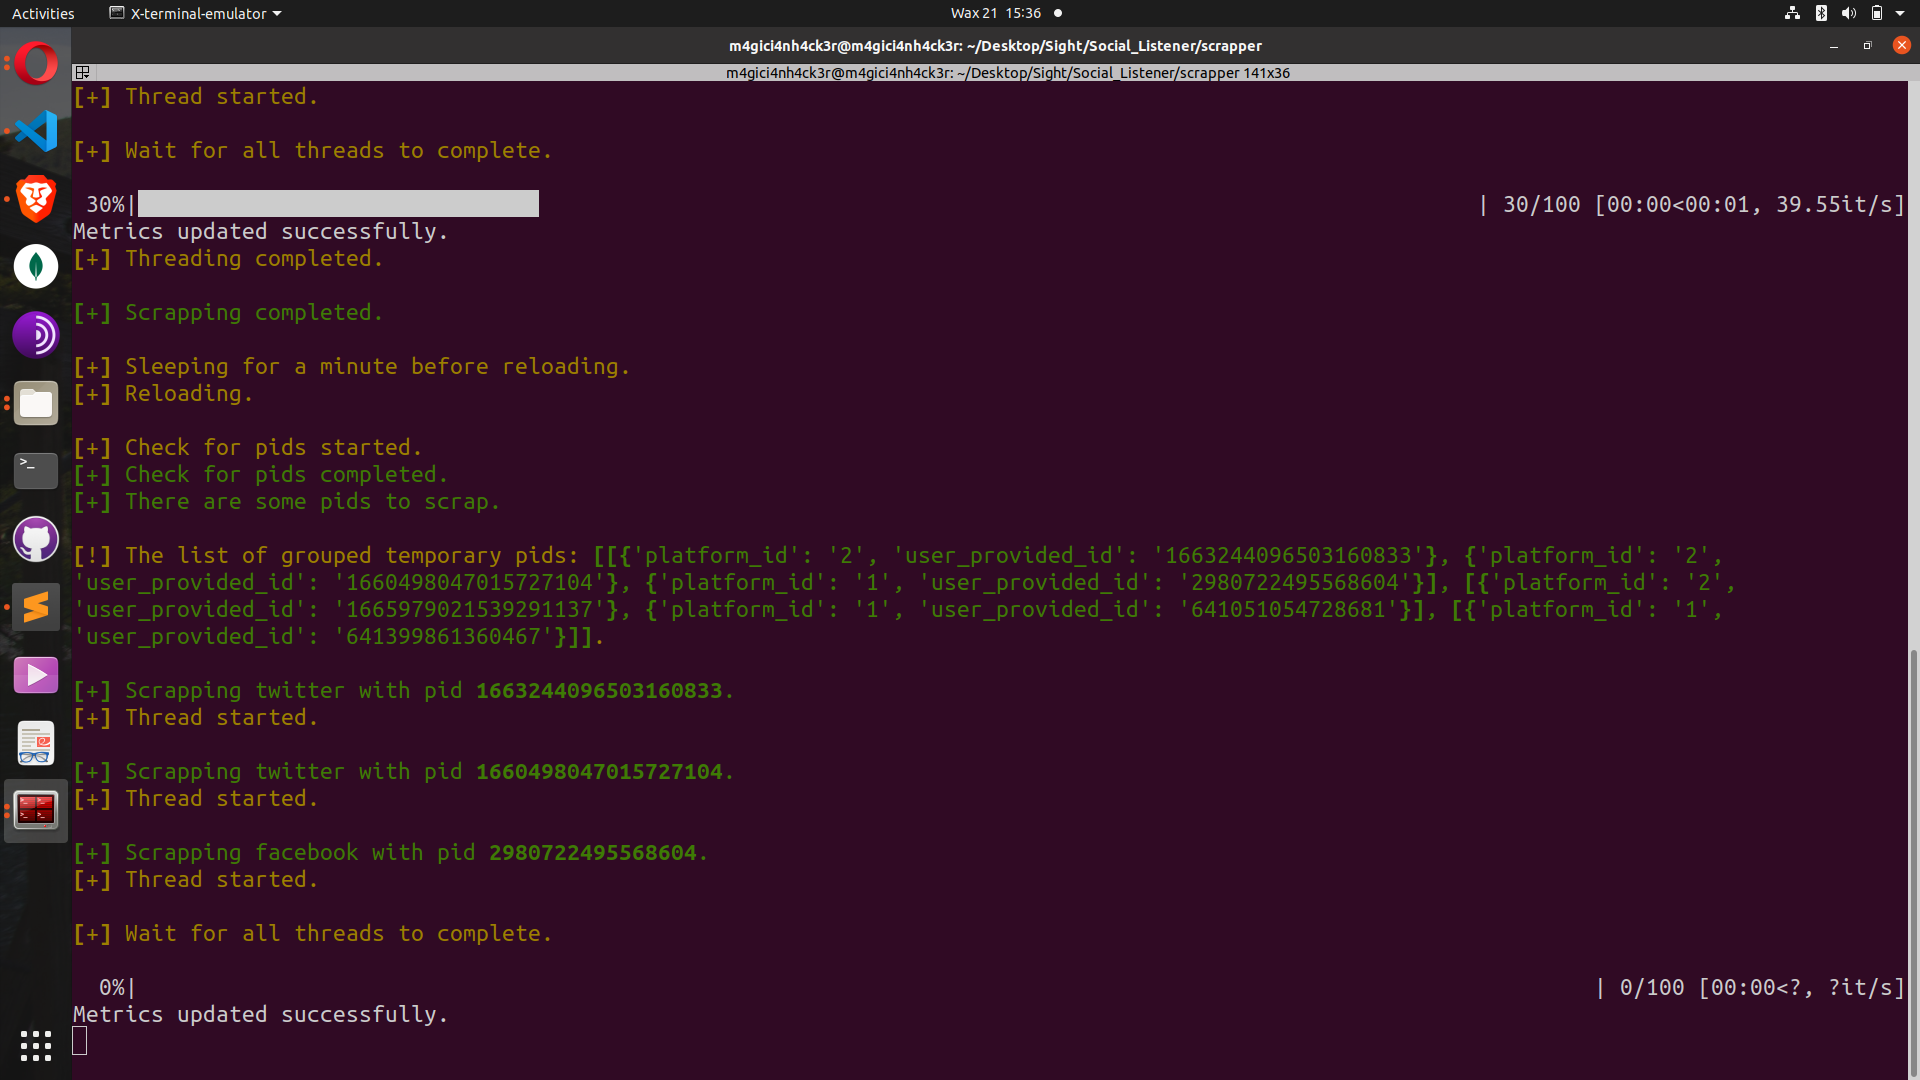Launch Sublime Text from dock
The image size is (1920, 1080).
tap(36, 607)
